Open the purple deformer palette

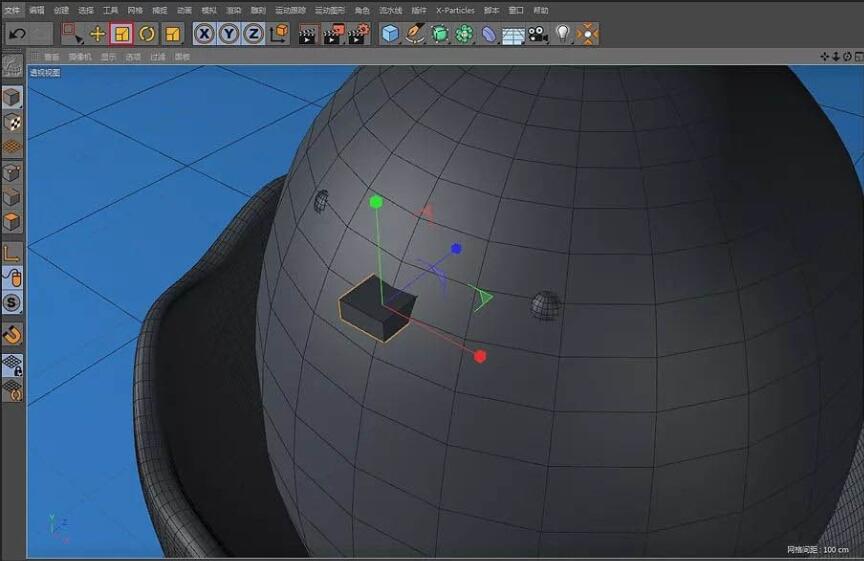pyautogui.click(x=489, y=34)
